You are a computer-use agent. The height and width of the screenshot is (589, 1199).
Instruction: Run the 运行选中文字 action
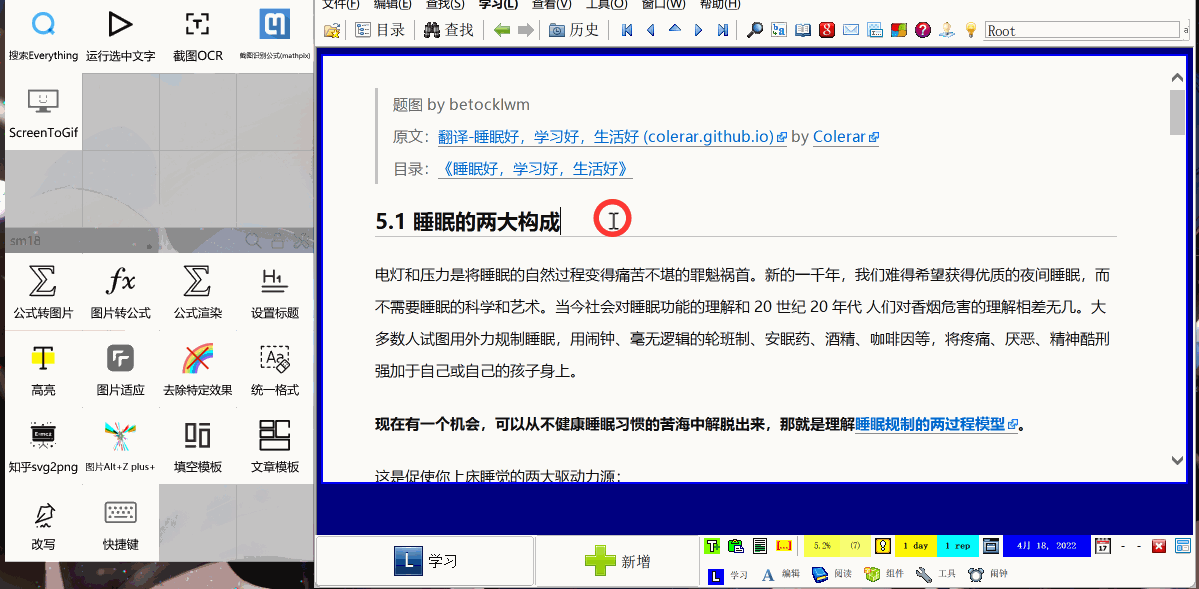coord(121,35)
